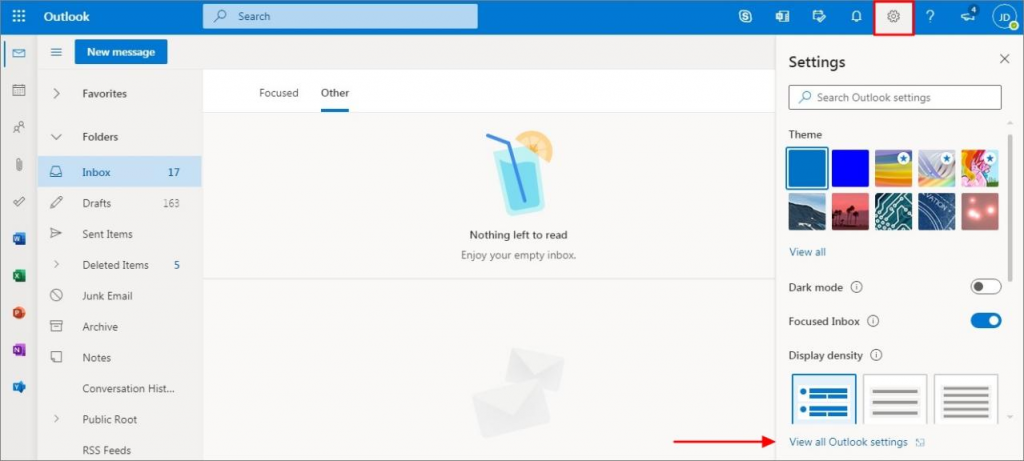The height and width of the screenshot is (461, 1024).
Task: Toggle the hamburger navigation pane button
Action: [56, 52]
